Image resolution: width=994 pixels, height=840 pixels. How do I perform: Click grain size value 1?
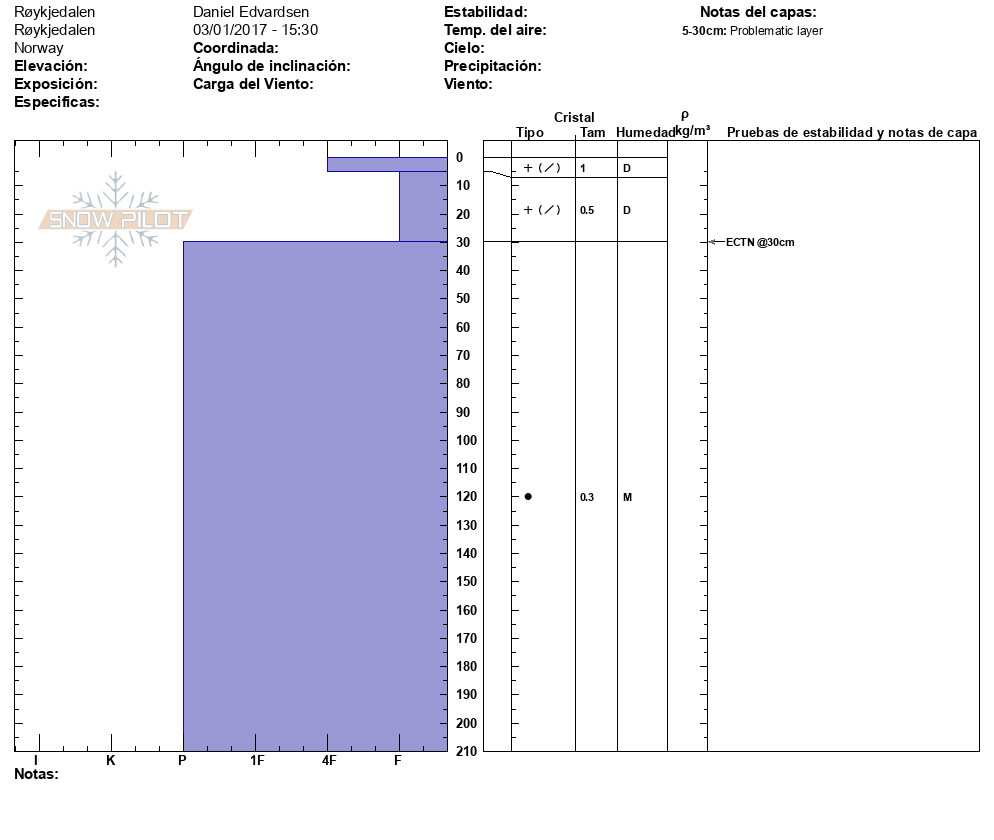coord(583,169)
